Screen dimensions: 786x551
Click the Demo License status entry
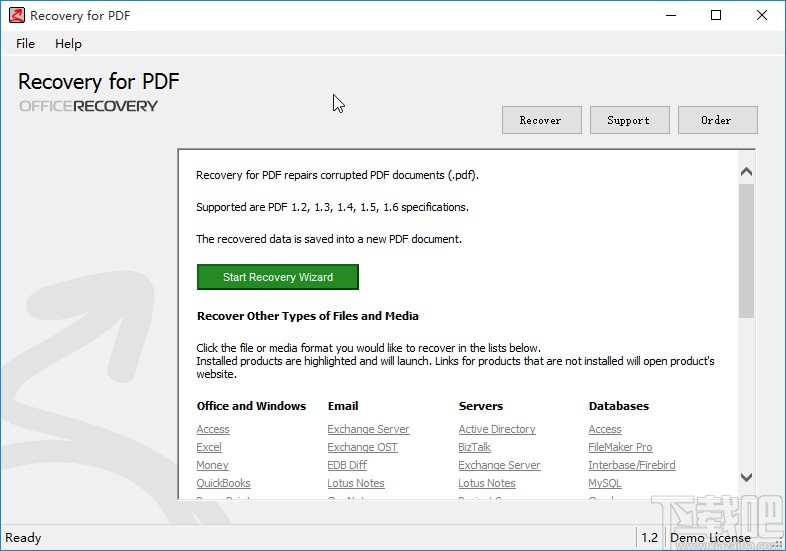710,538
